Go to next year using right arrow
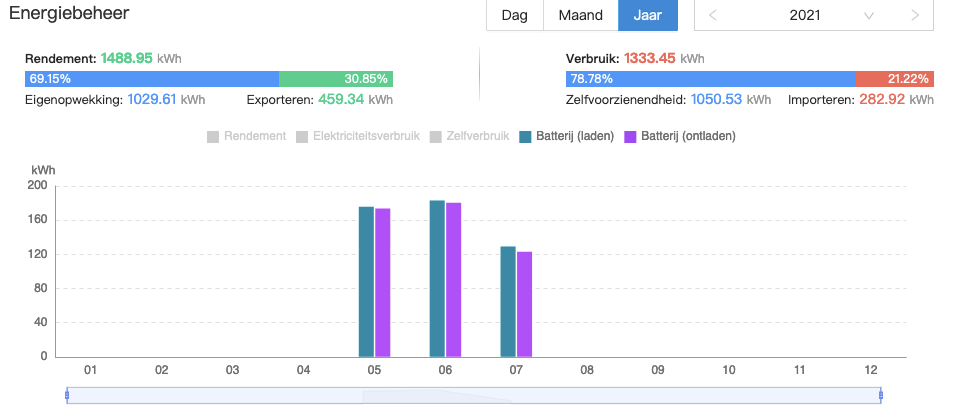 coord(915,16)
